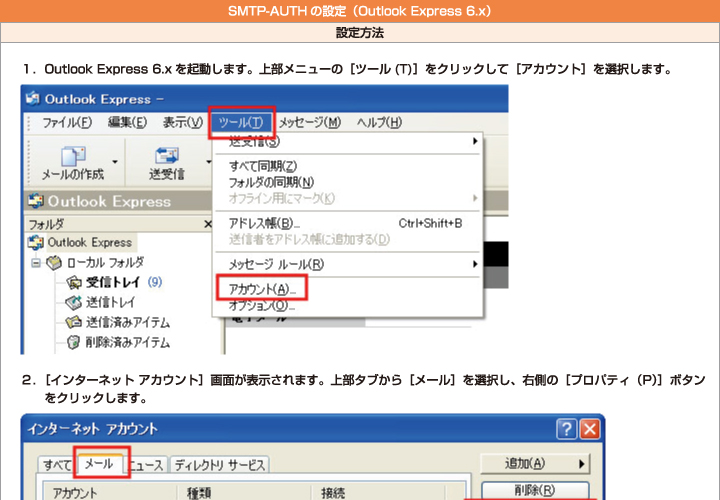Open the 表示(V) menu
The width and height of the screenshot is (720, 500).
click(x=183, y=123)
